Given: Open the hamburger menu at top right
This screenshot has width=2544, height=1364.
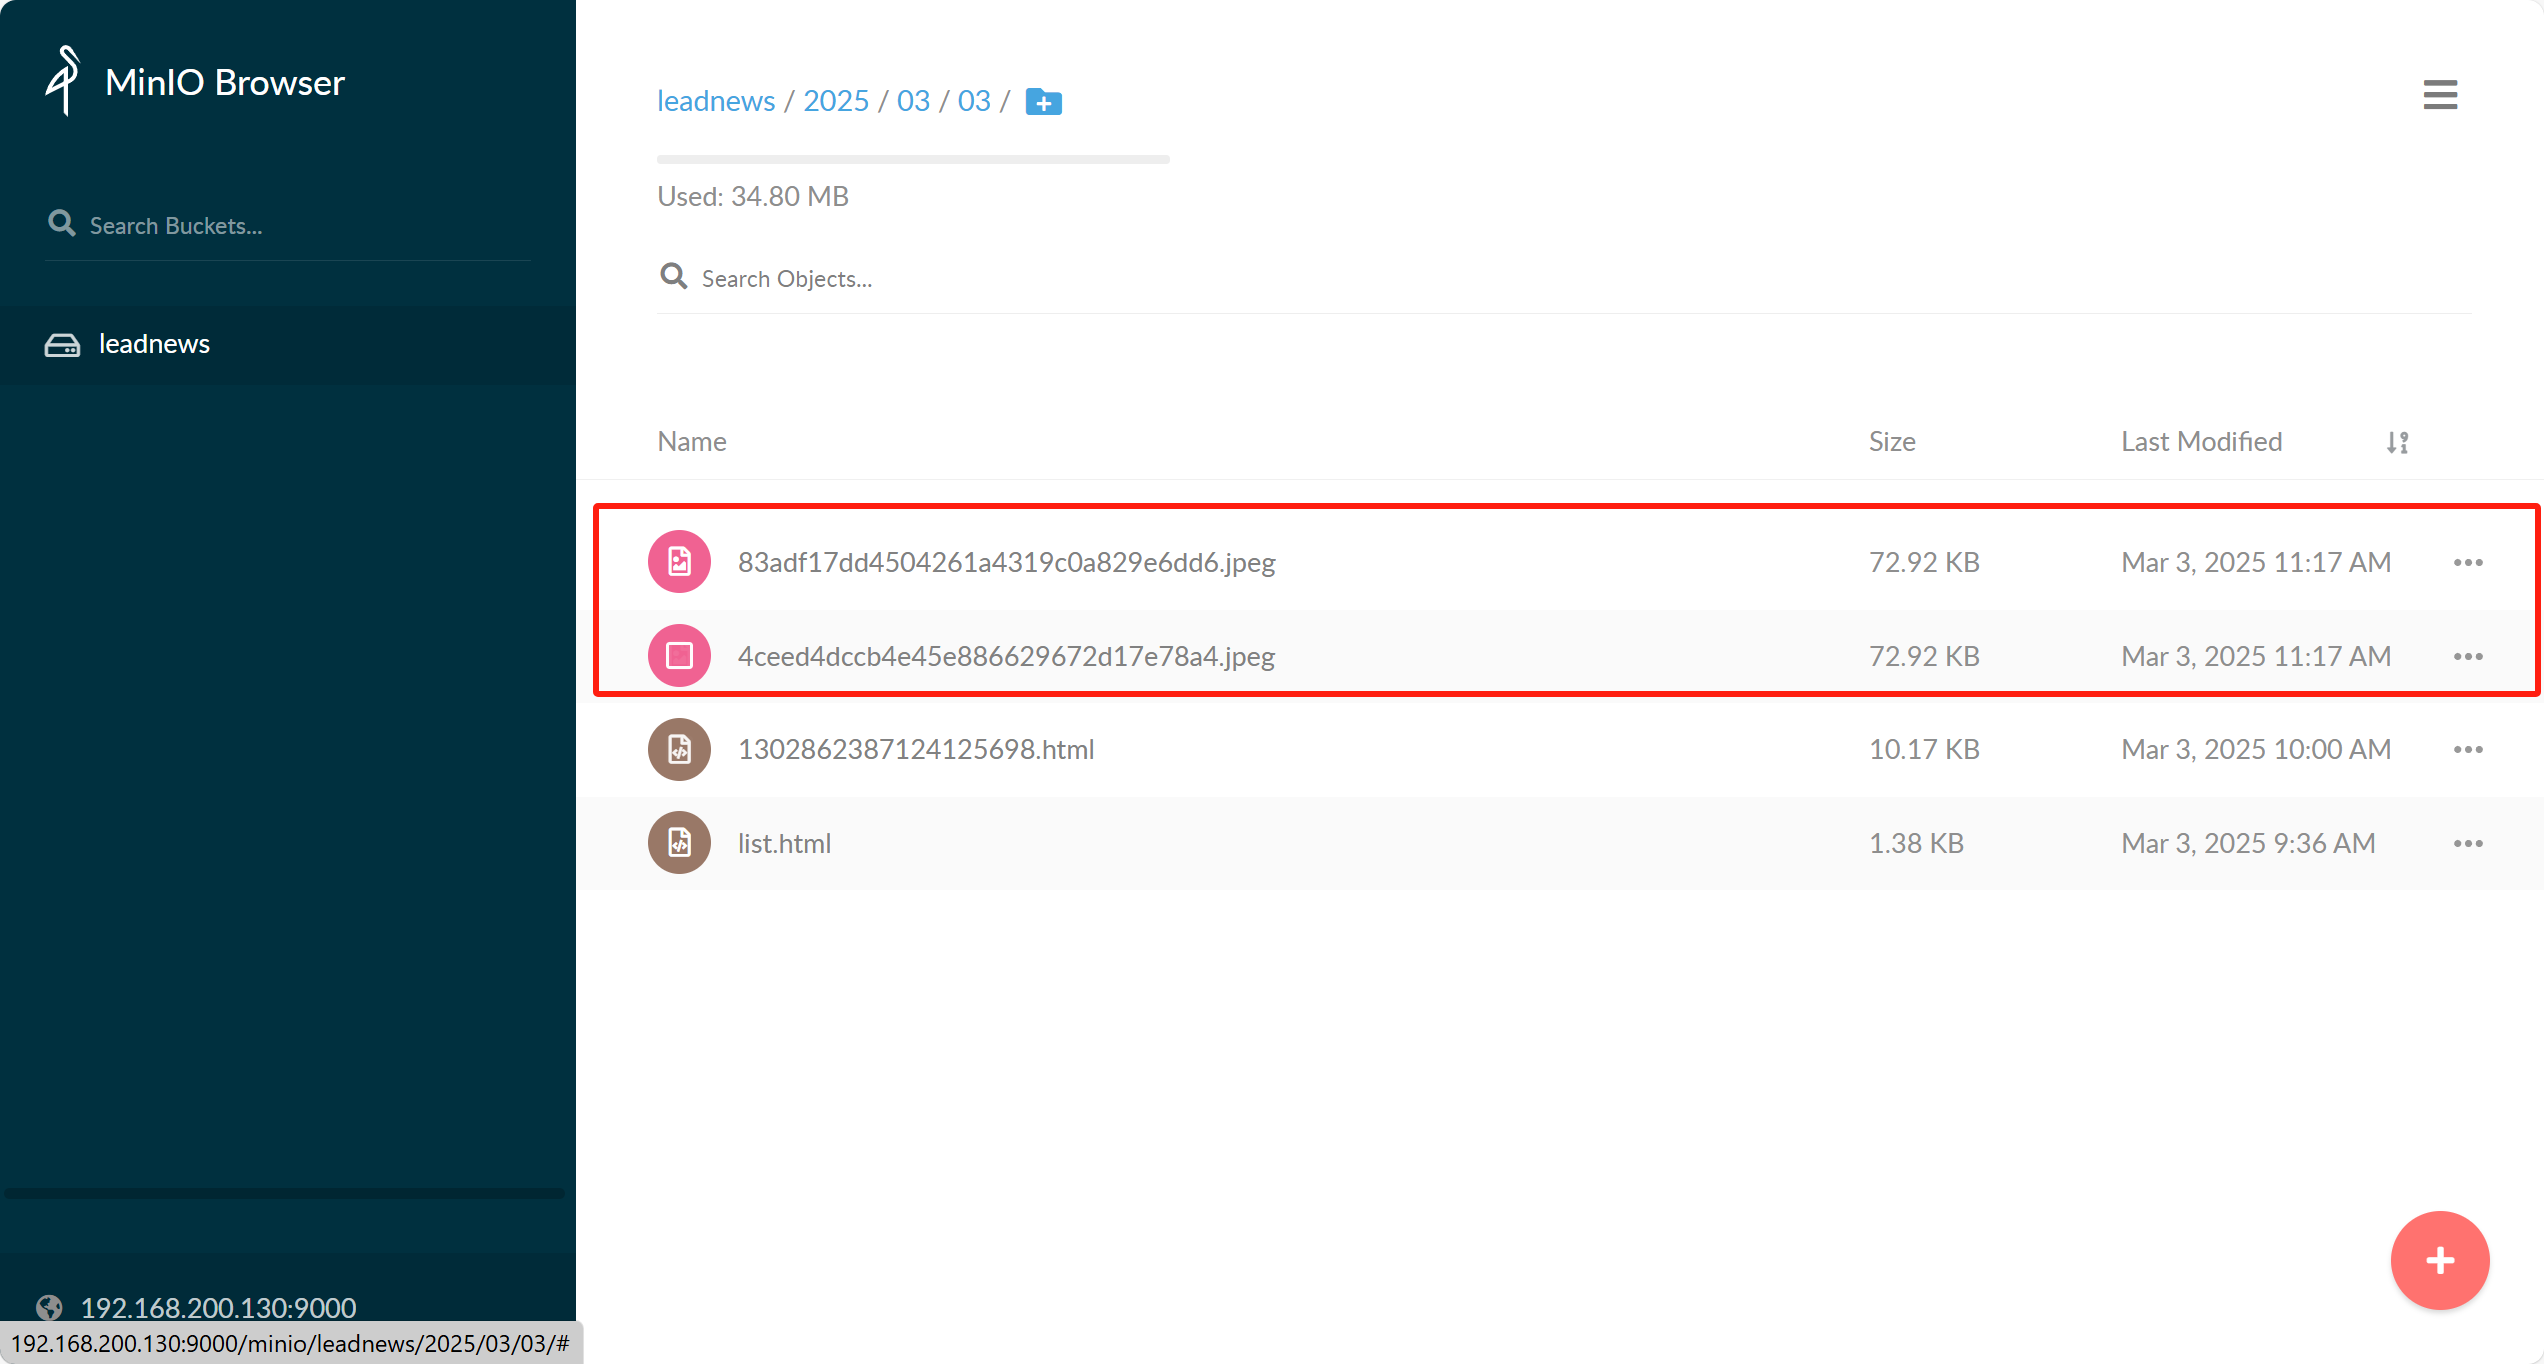Looking at the screenshot, I should 2439,95.
